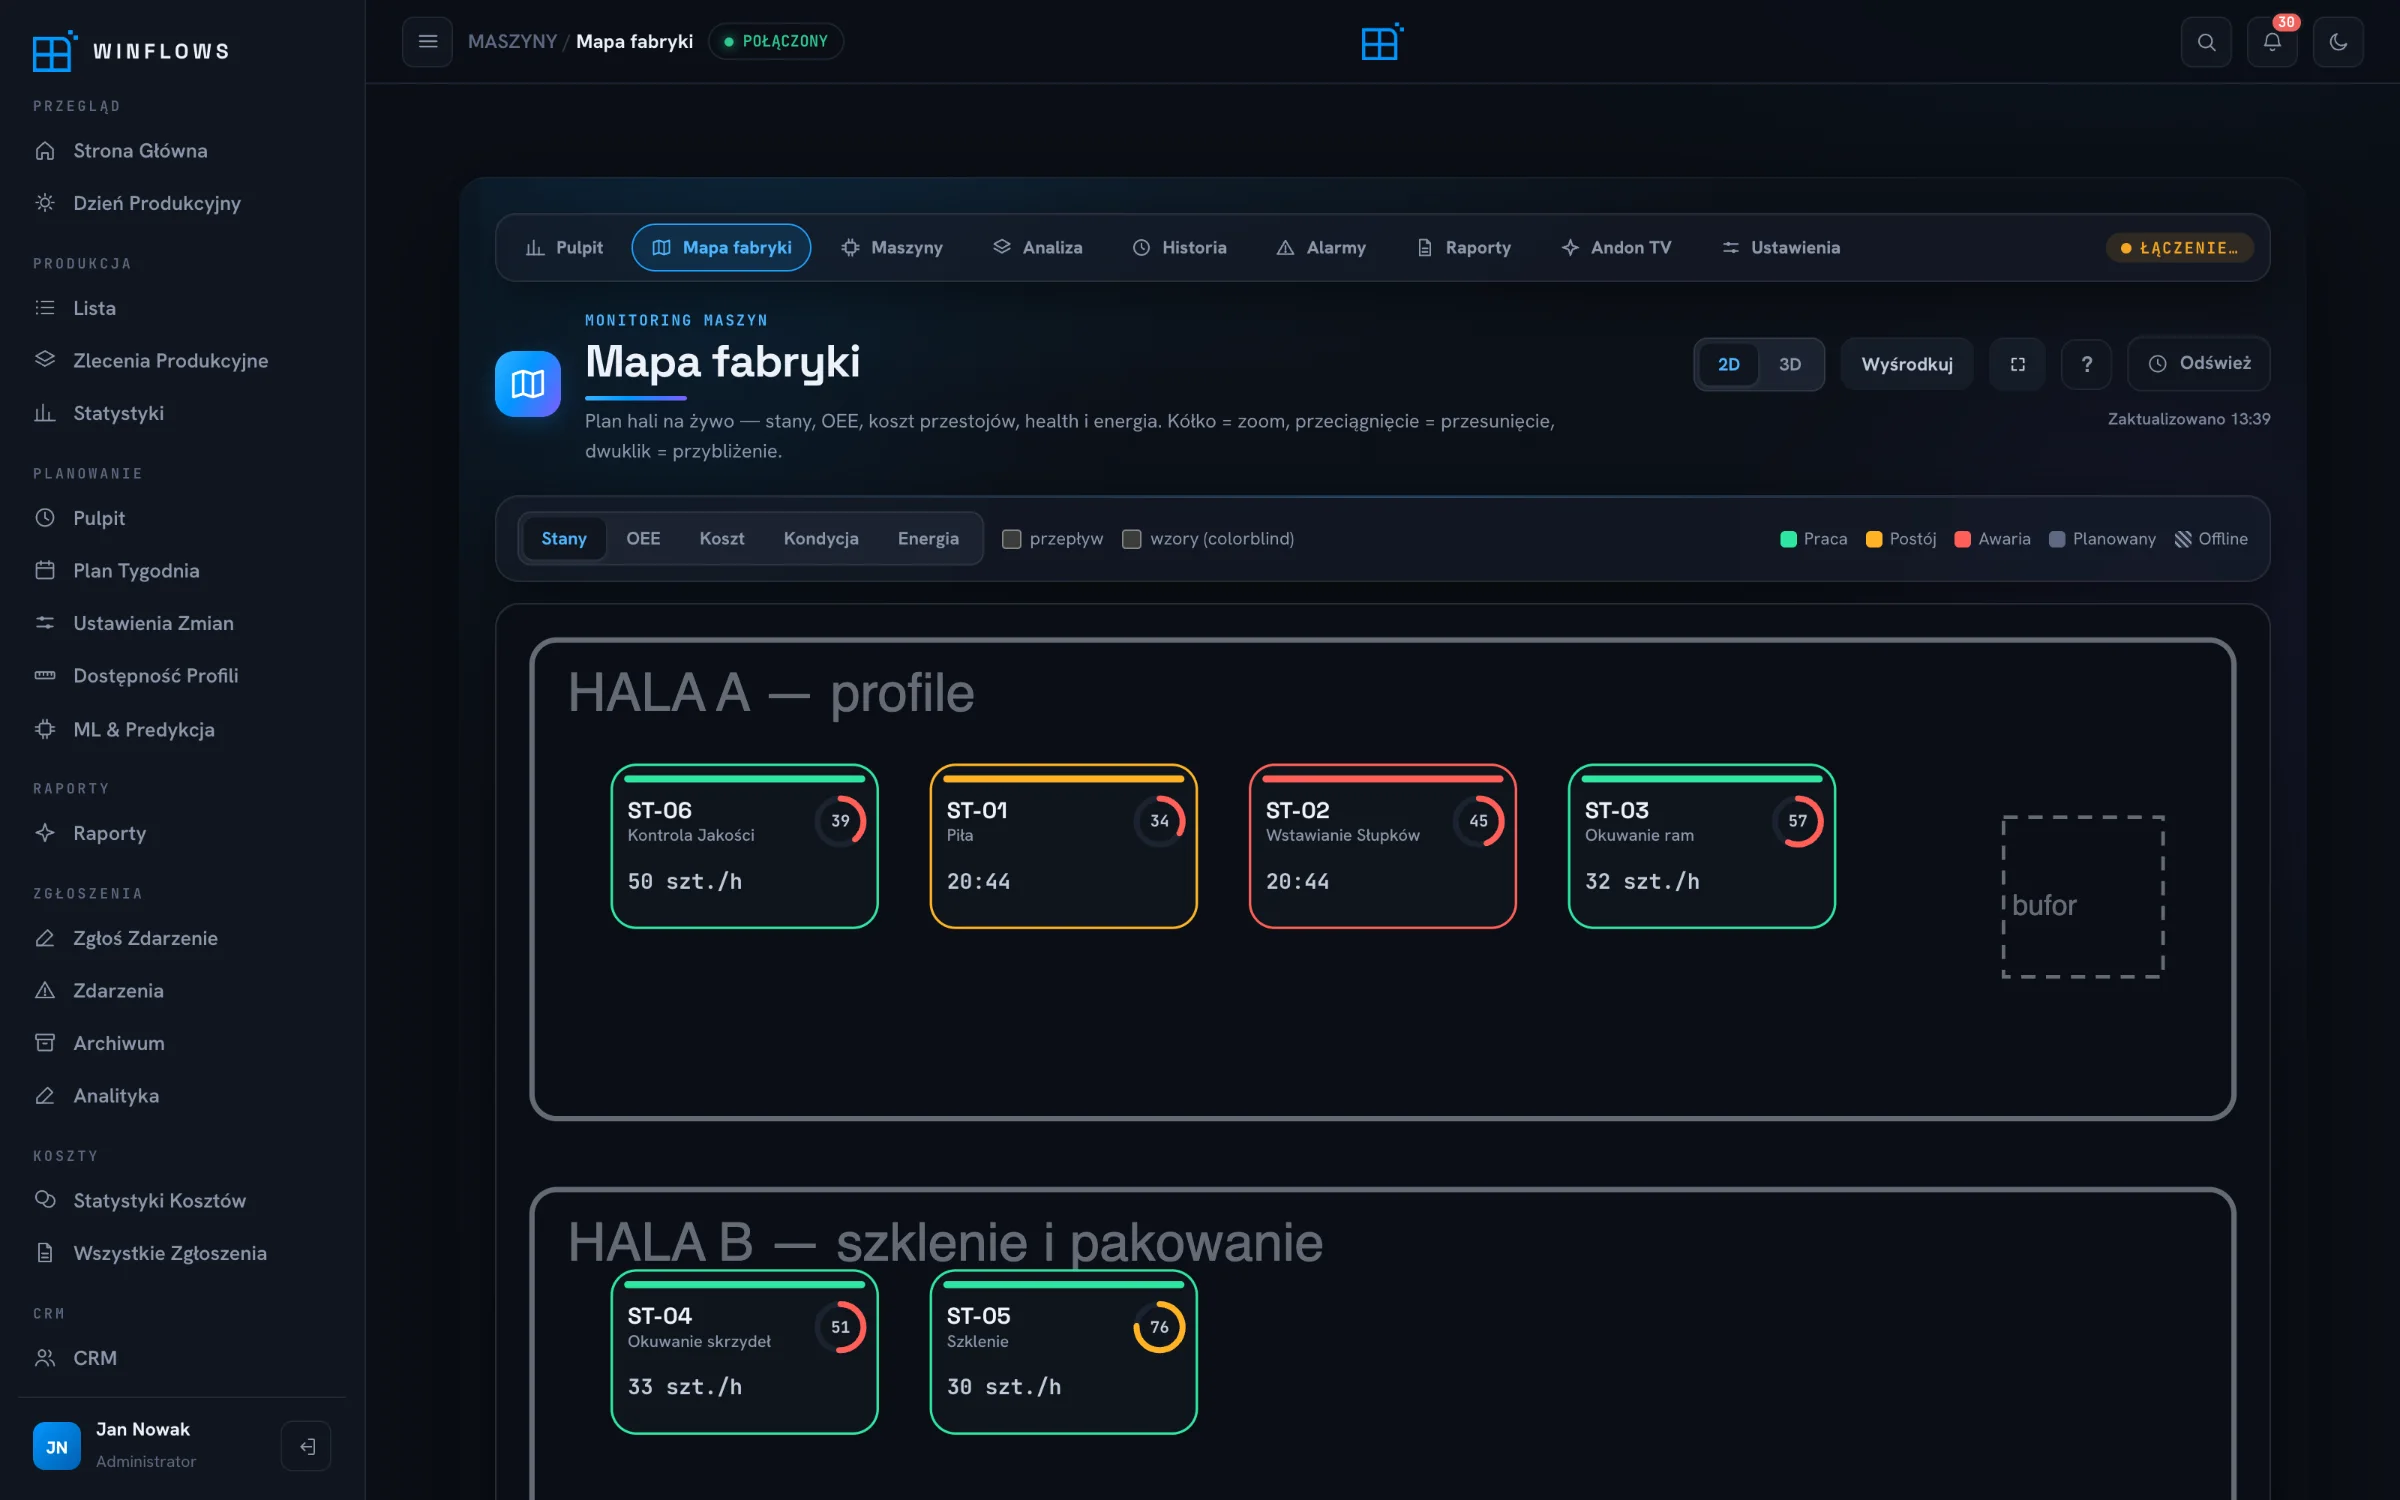Click the POŁĄCZONY status badge
2400x1500 pixels.
(x=776, y=41)
